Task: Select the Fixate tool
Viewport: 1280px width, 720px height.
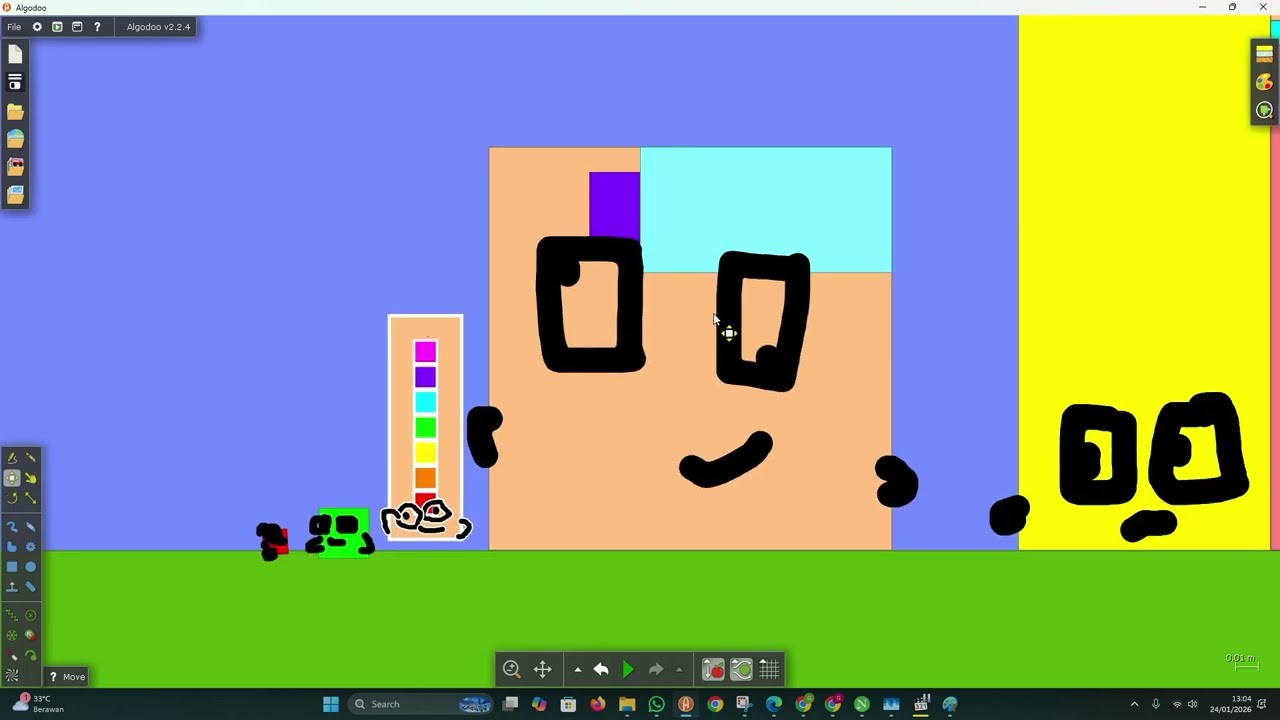Action: click(x=30, y=616)
